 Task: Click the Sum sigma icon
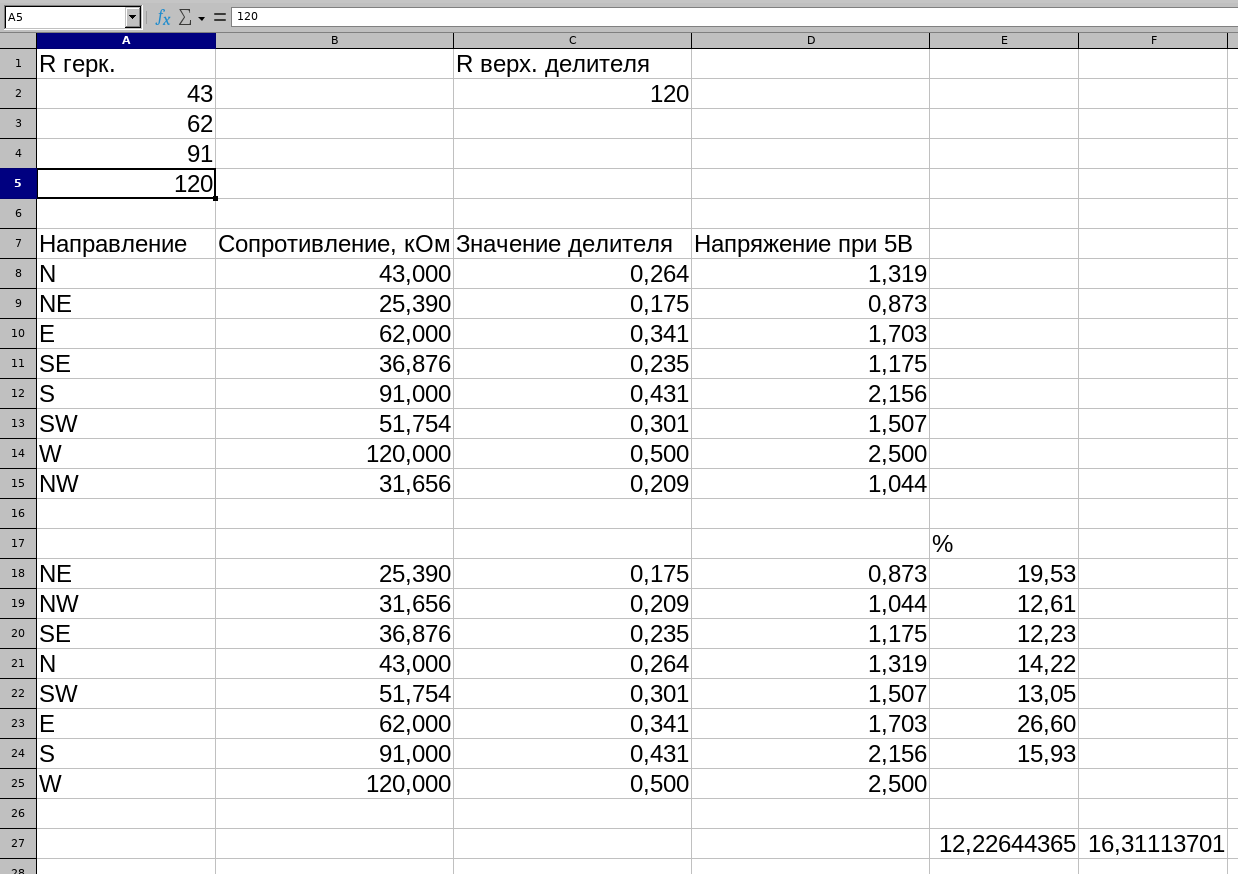(x=185, y=17)
